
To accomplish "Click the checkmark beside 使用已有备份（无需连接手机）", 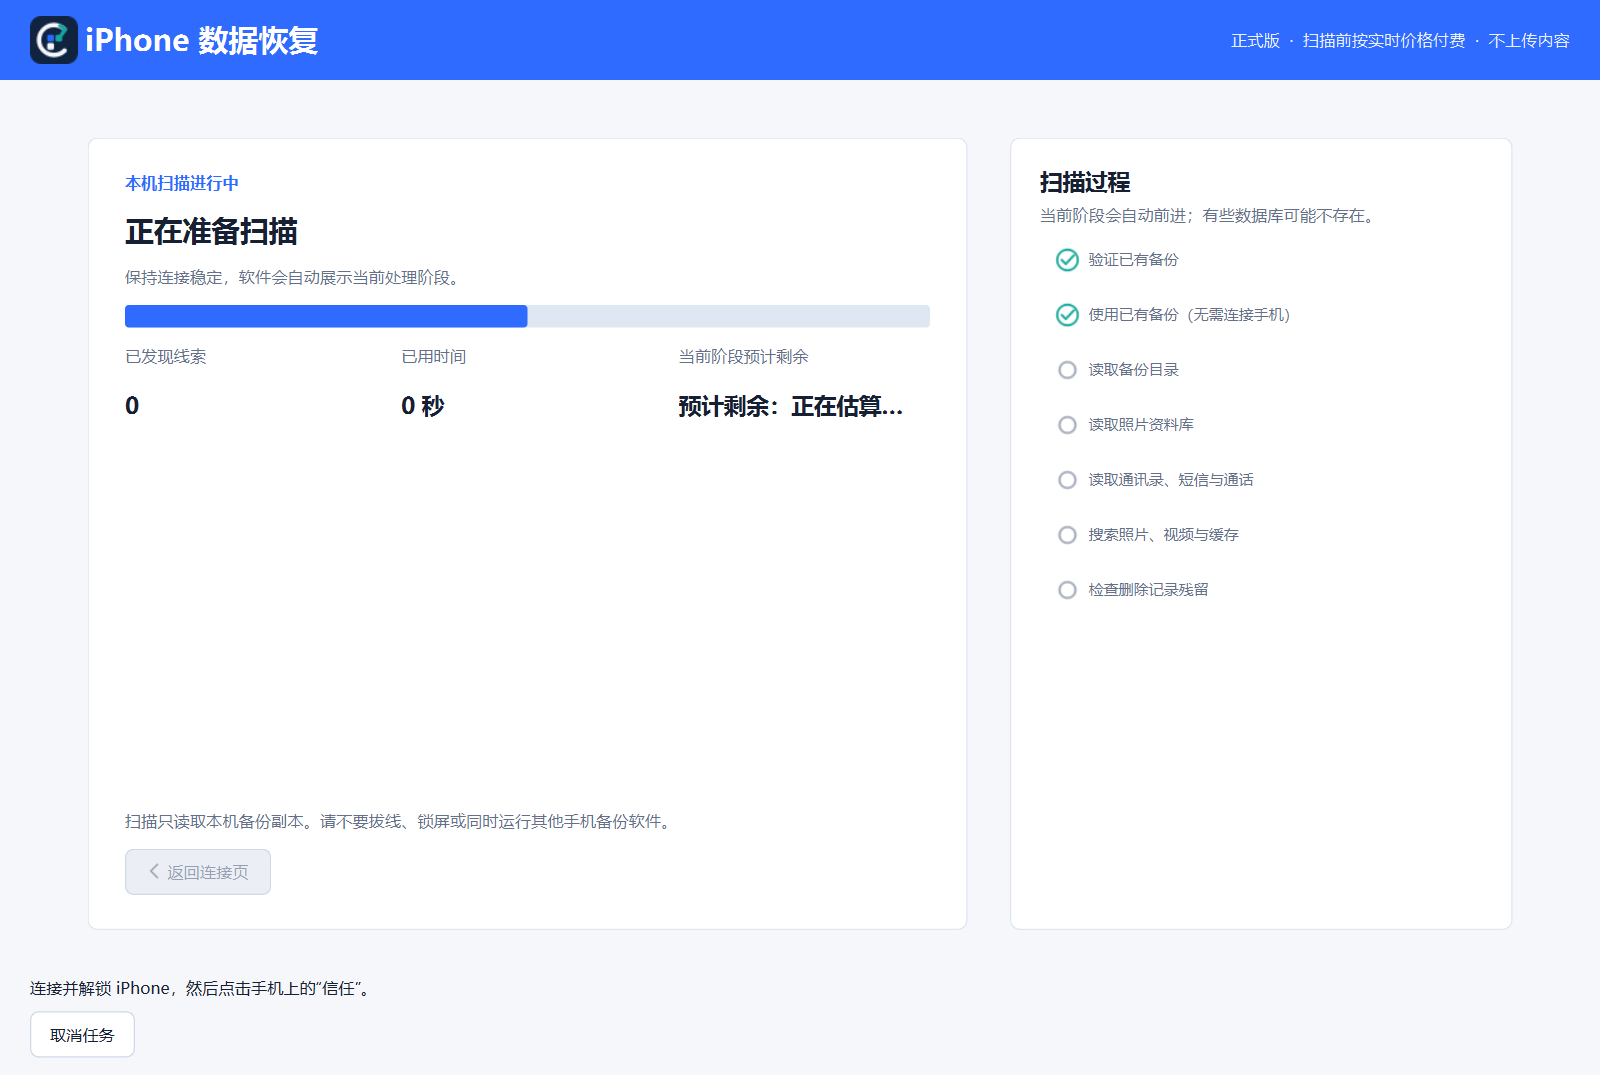I will click(1067, 315).
